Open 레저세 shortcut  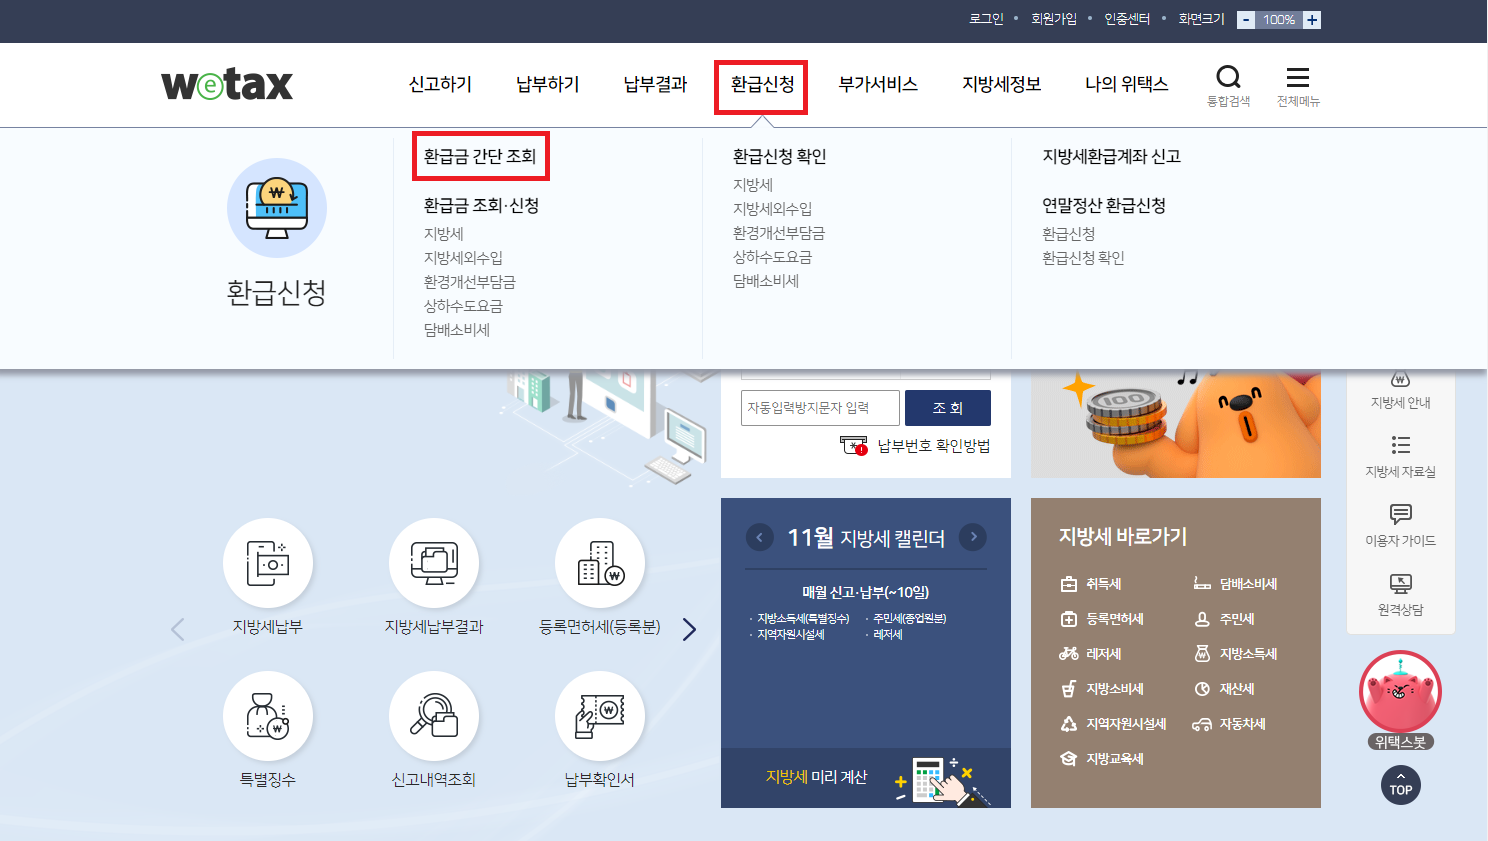click(1091, 654)
